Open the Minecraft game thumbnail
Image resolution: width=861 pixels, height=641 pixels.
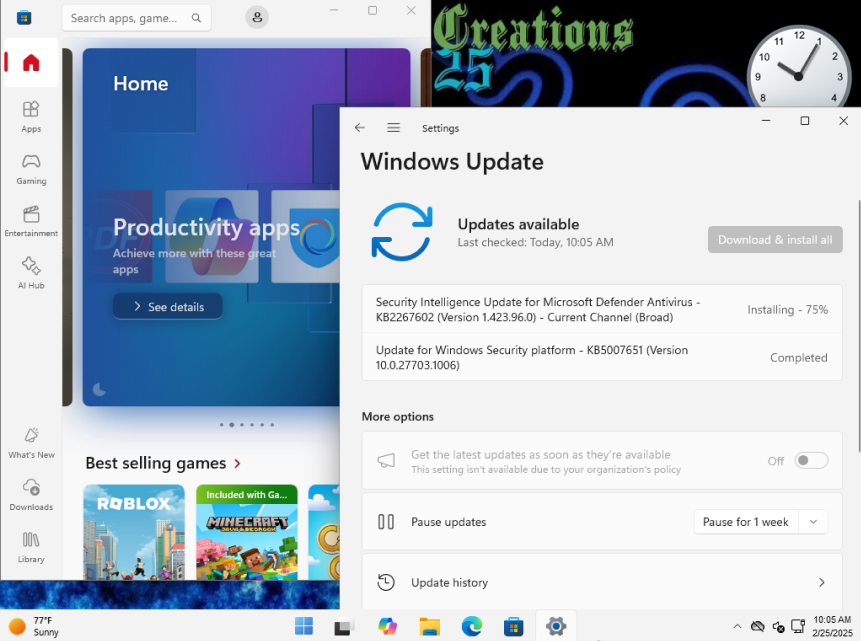[247, 532]
